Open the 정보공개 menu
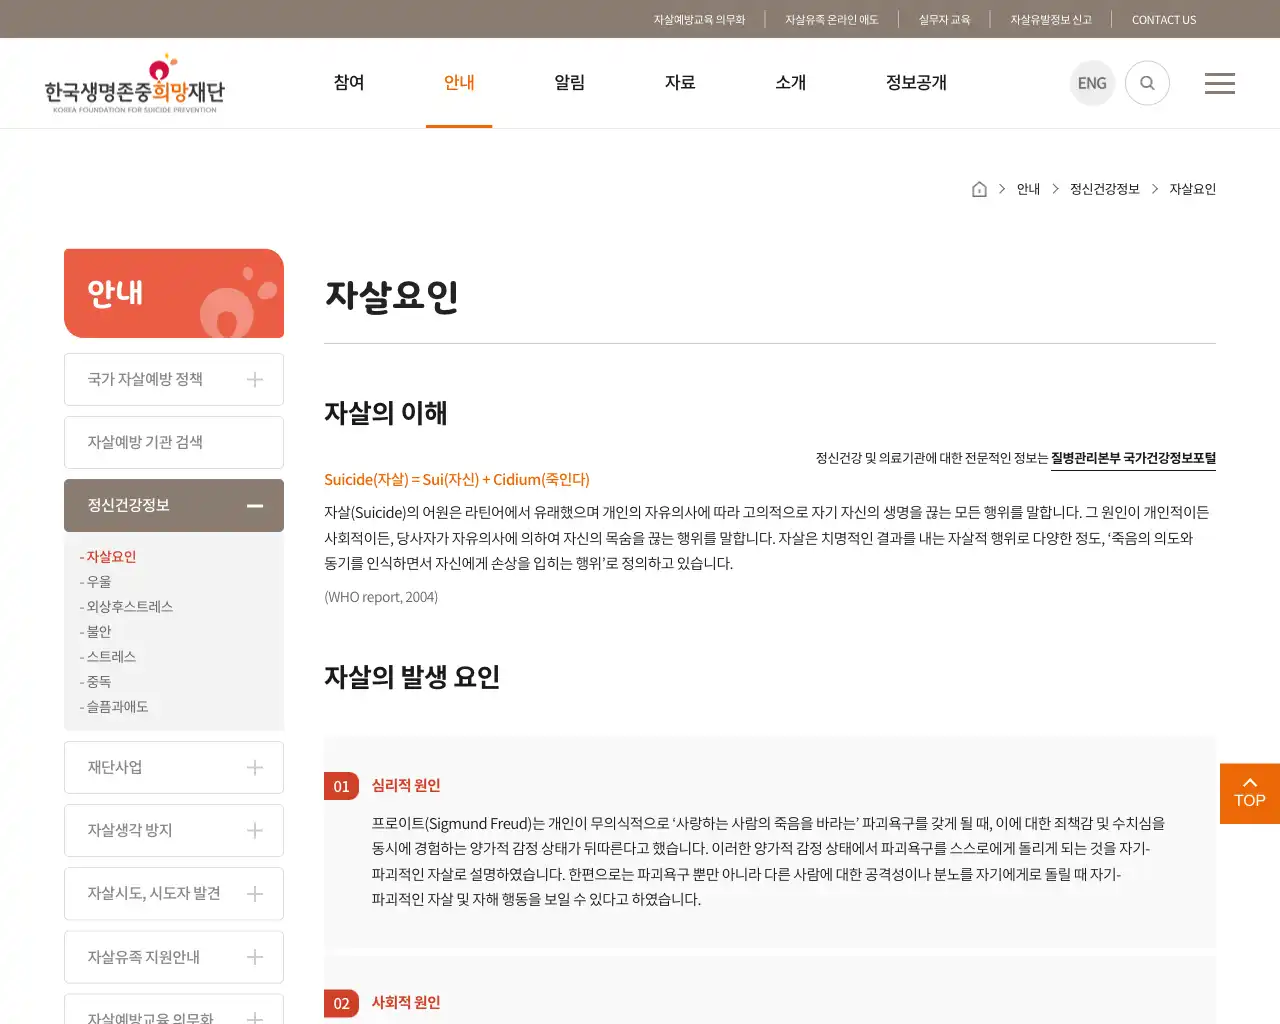This screenshot has height=1024, width=1280. (x=914, y=83)
